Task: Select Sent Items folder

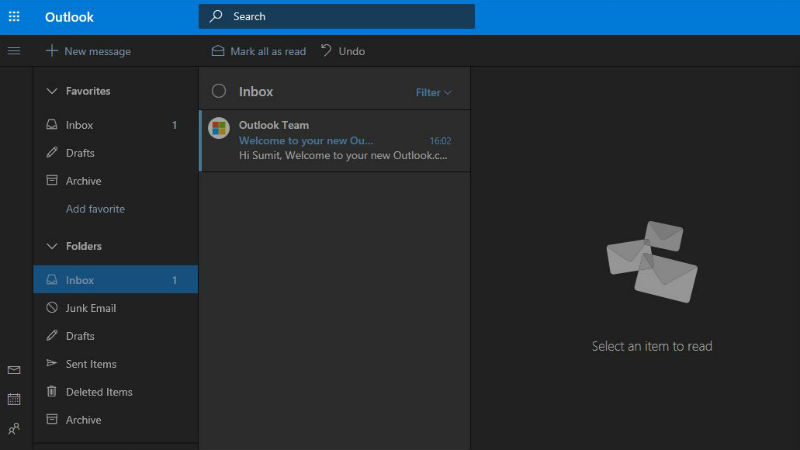Action: pos(115,364)
